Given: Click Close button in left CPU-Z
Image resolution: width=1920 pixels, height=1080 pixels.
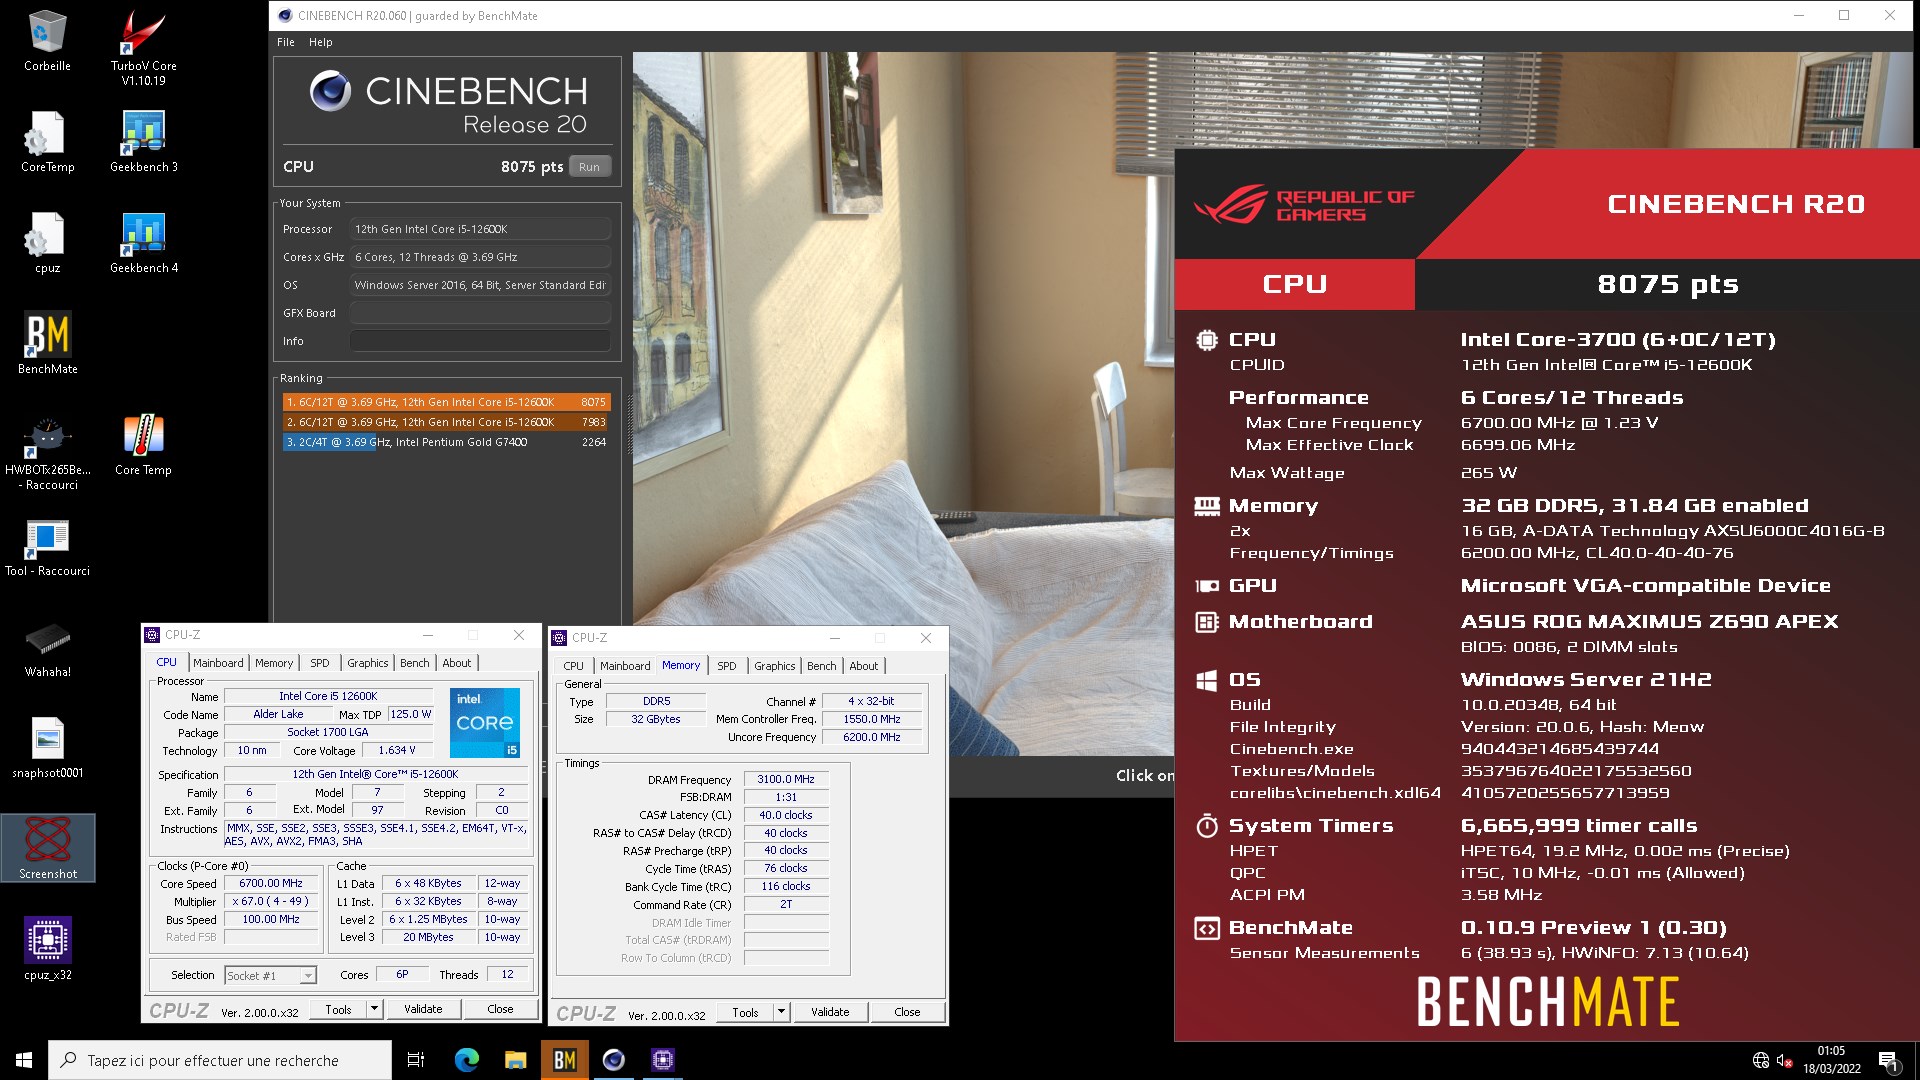Looking at the screenshot, I should pos(500,1009).
